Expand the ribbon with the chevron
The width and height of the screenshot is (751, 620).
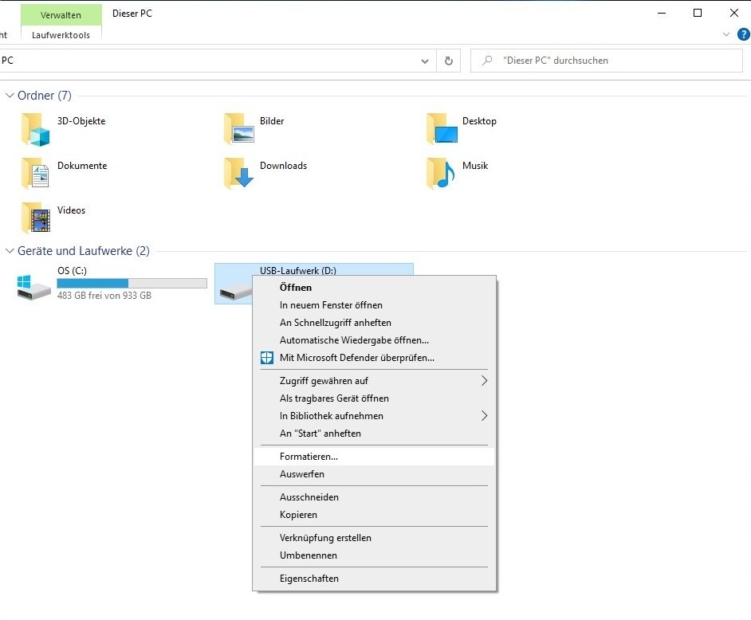726,34
